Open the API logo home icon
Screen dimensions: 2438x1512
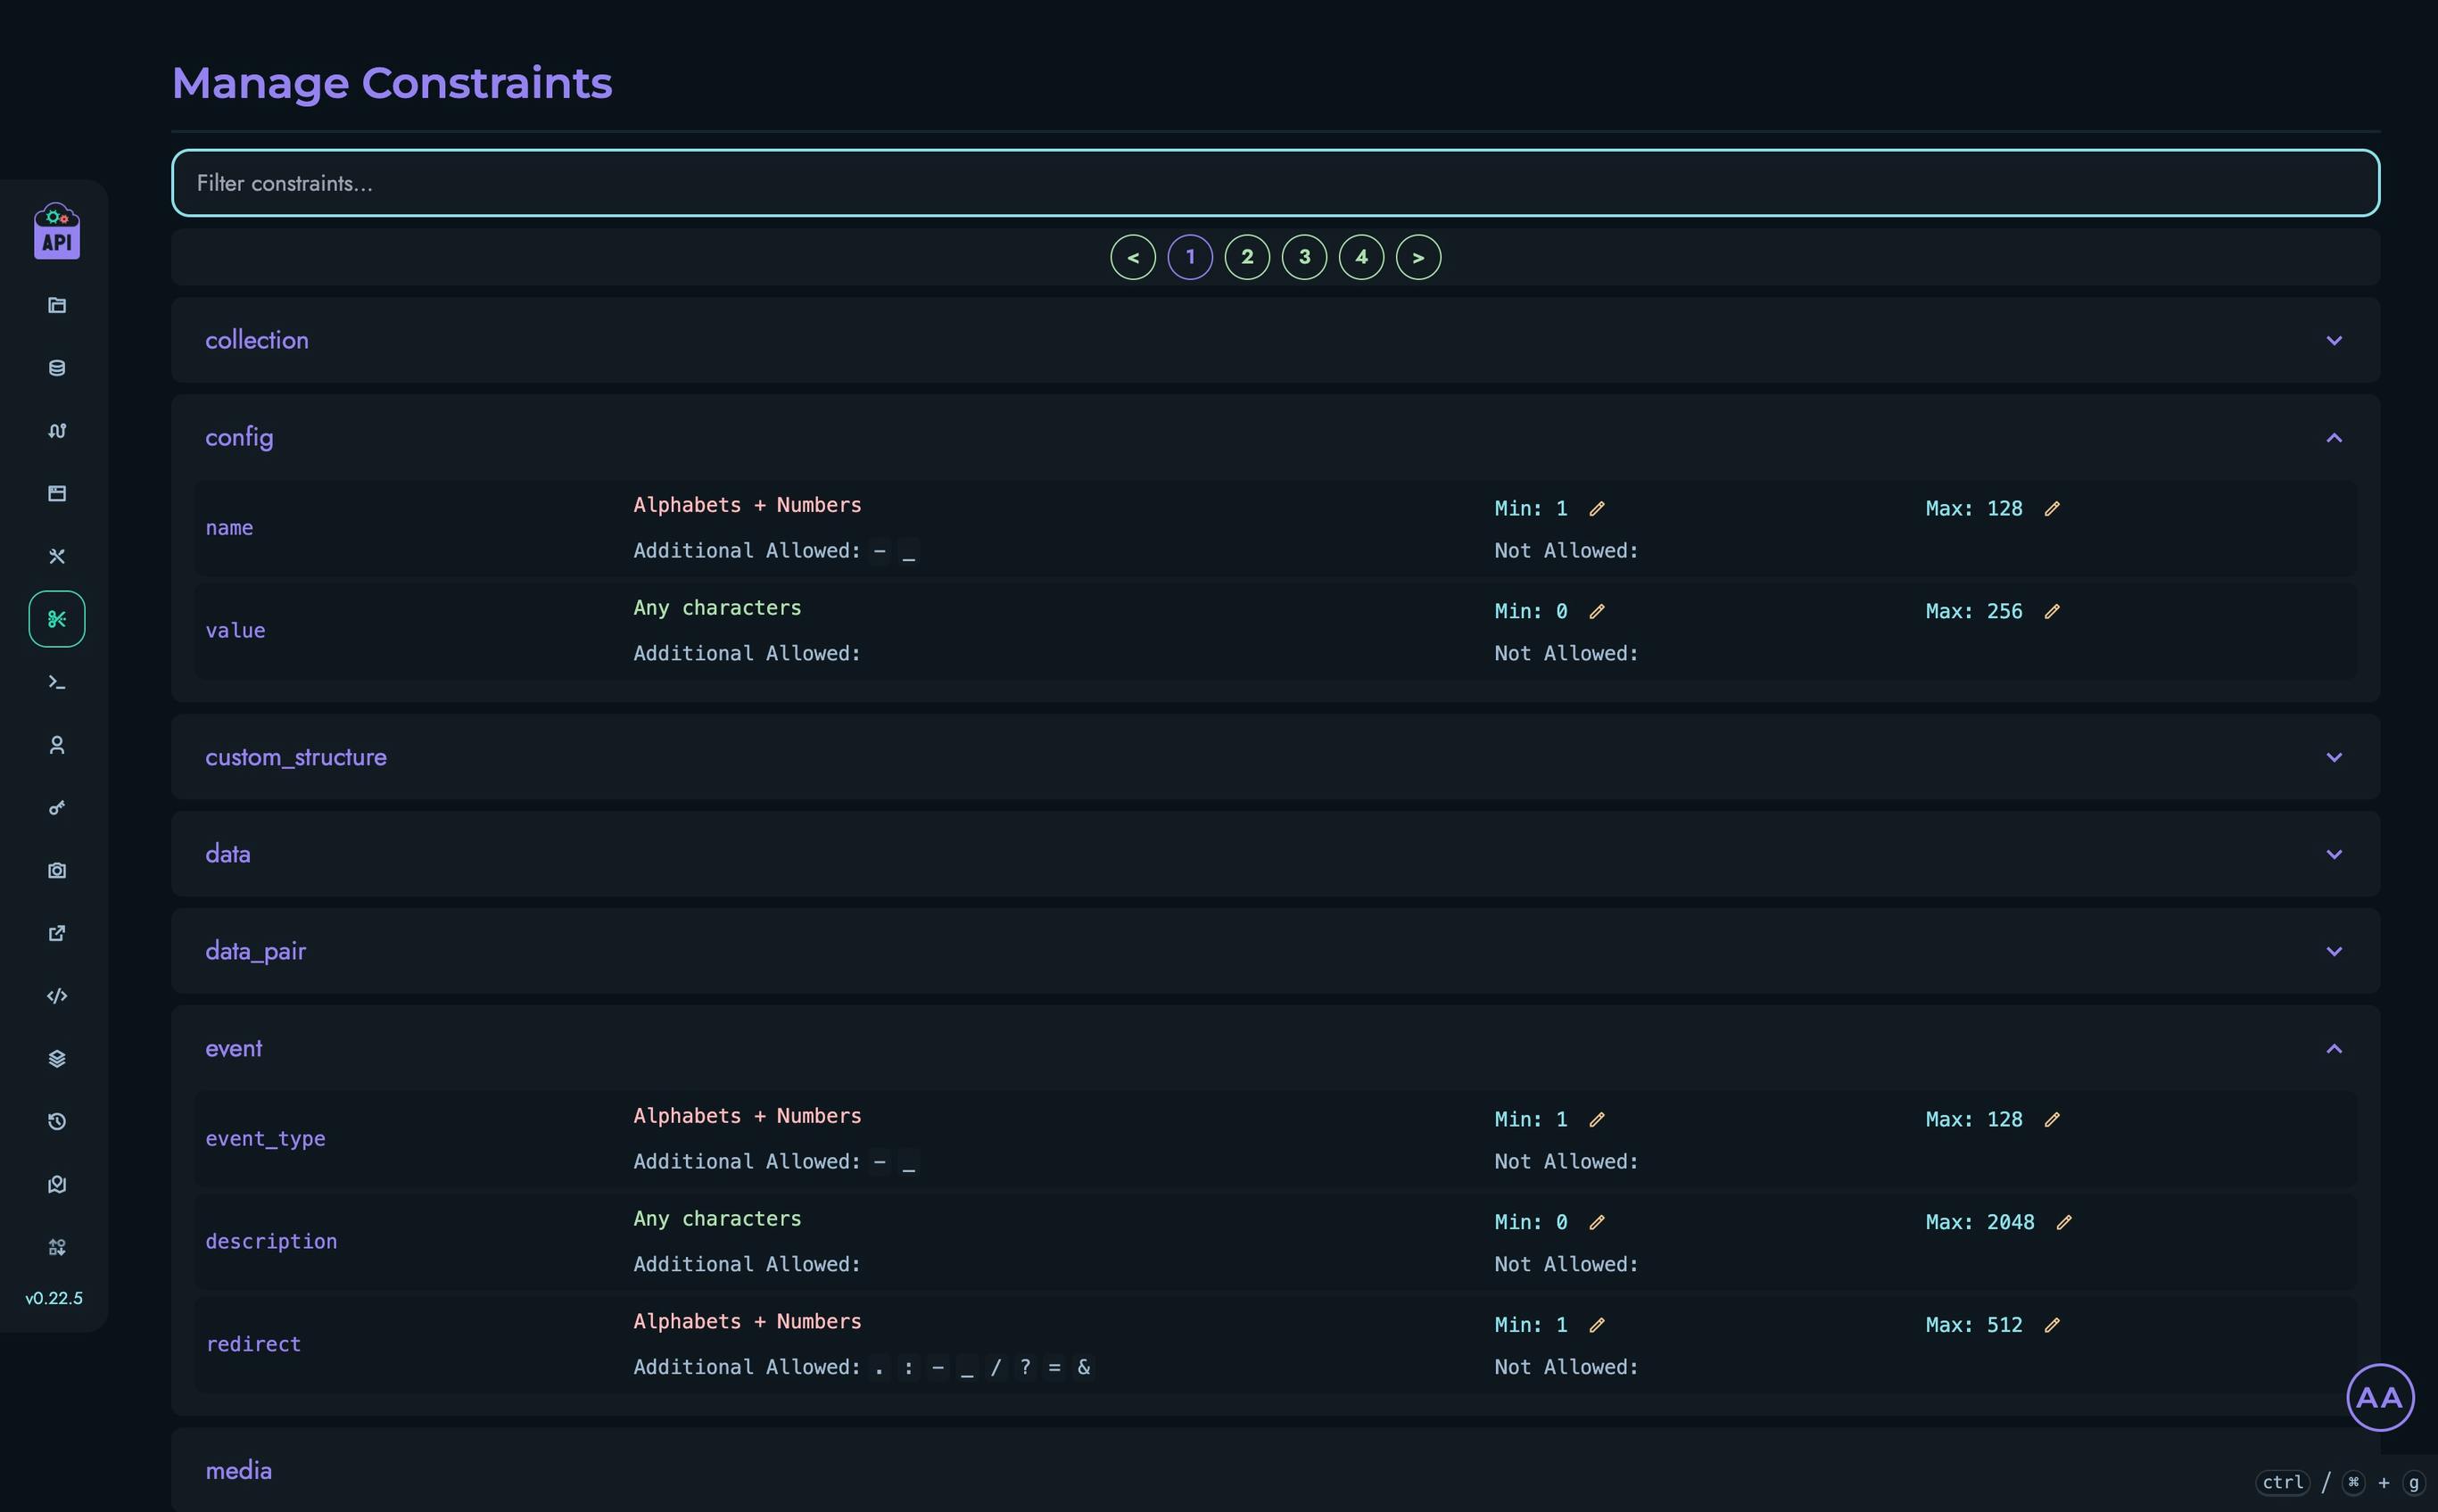57,231
